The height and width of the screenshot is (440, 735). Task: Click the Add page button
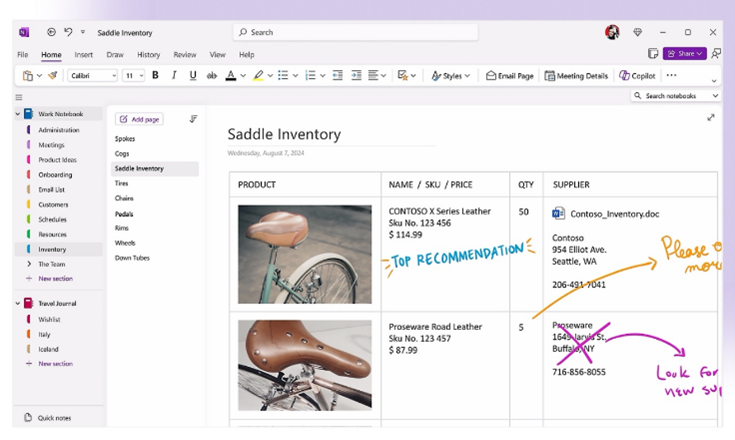pos(139,119)
